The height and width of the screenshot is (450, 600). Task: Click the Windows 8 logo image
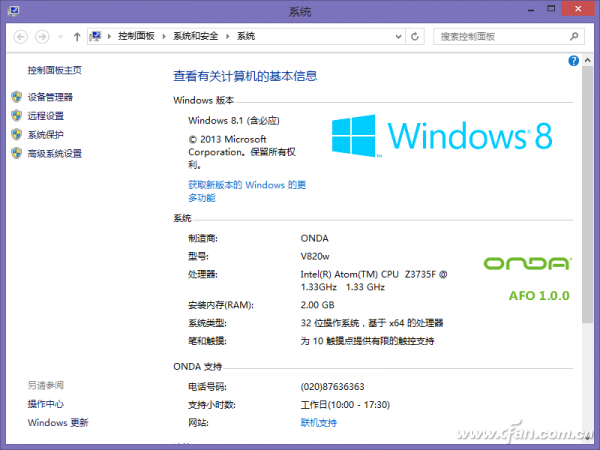[x=442, y=136]
